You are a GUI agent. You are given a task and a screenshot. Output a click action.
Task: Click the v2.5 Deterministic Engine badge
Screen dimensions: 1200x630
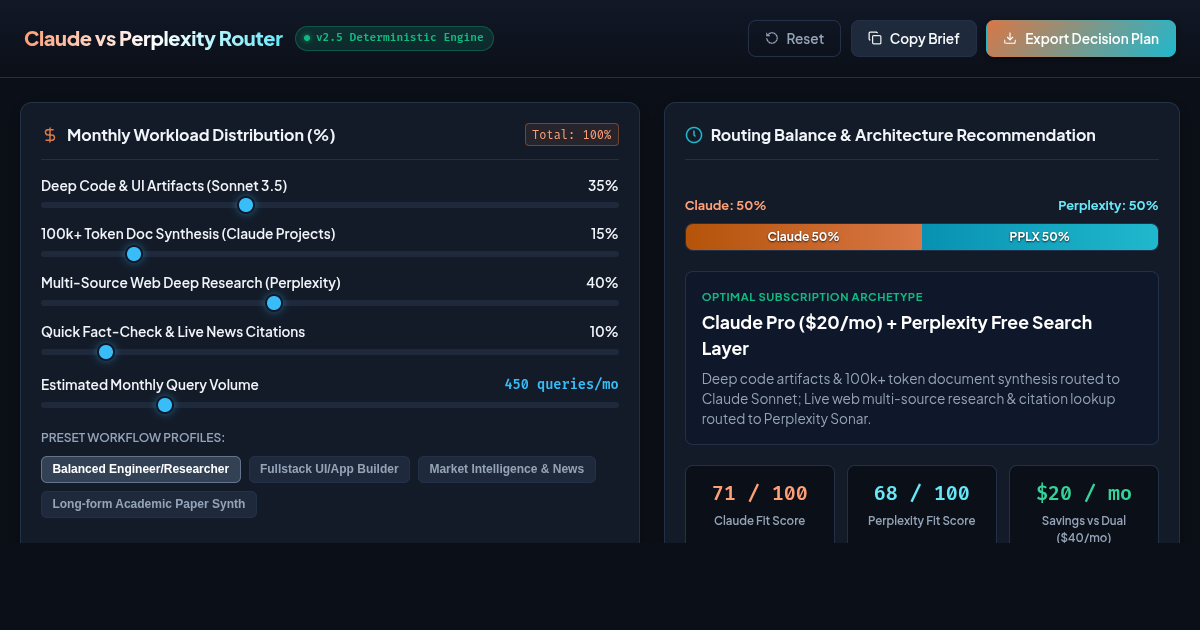click(x=394, y=38)
